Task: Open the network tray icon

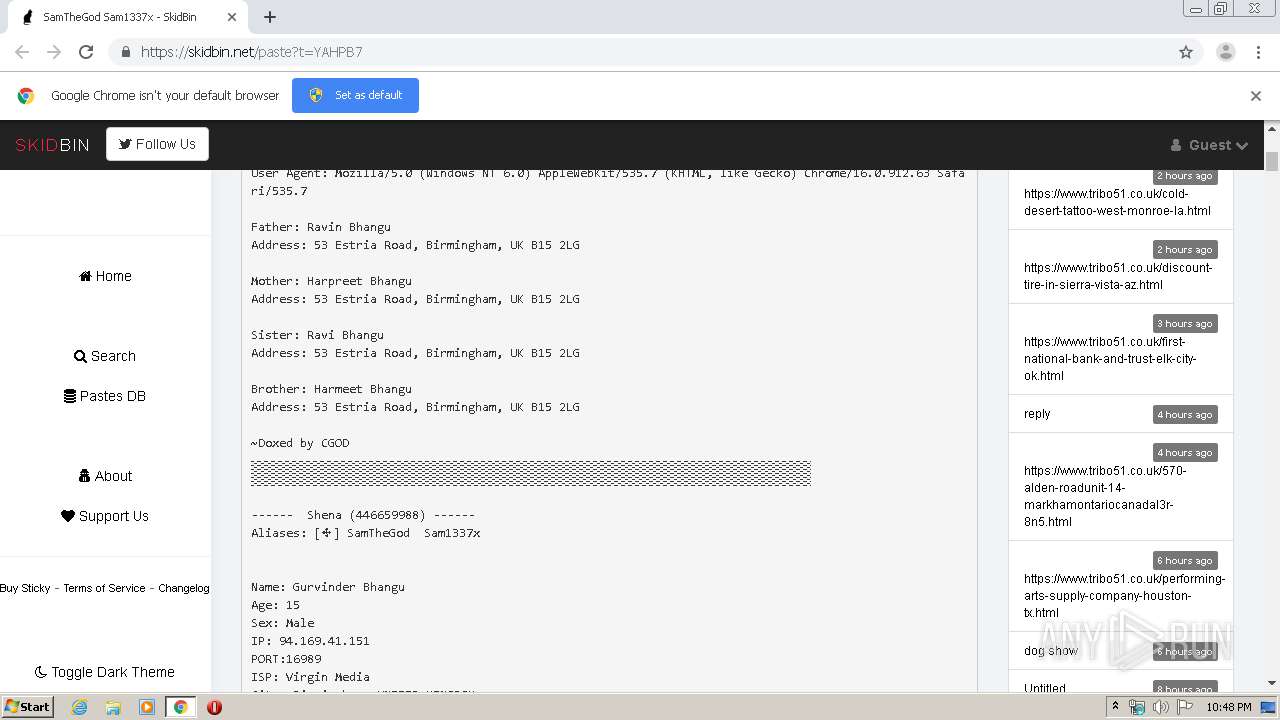Action: tap(1137, 707)
